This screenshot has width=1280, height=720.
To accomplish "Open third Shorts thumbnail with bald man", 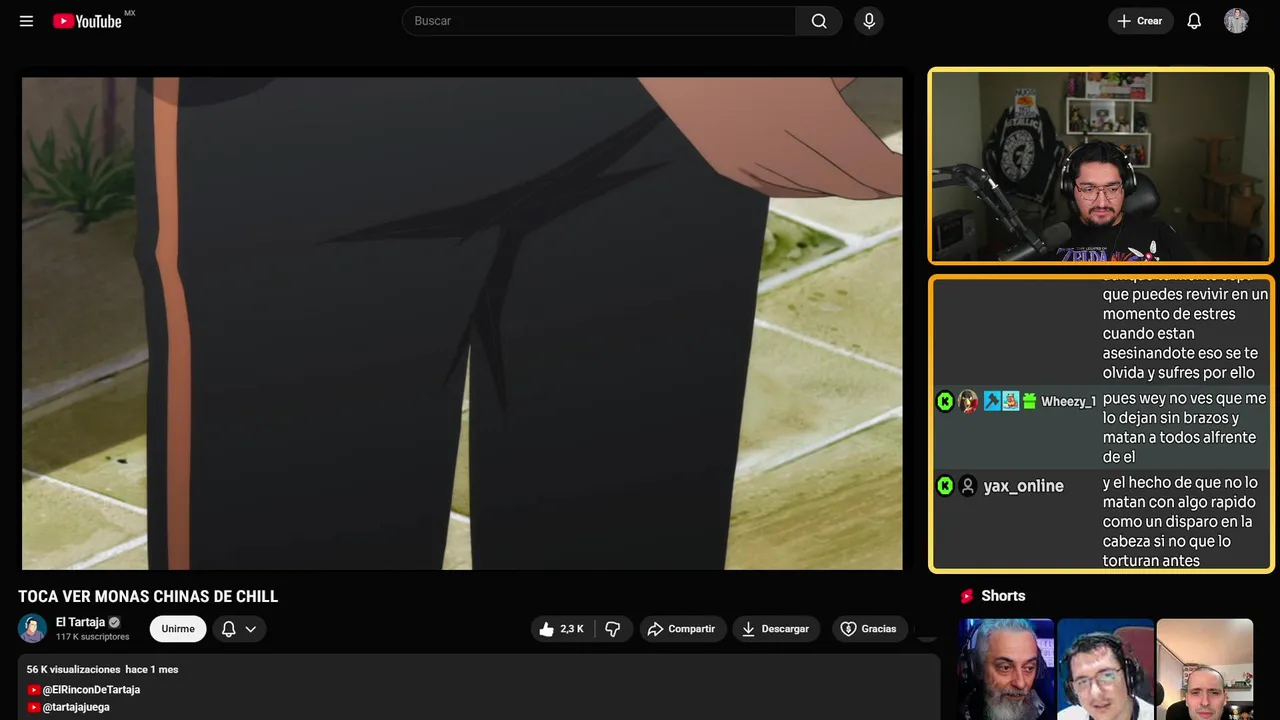I will 1204,669.
